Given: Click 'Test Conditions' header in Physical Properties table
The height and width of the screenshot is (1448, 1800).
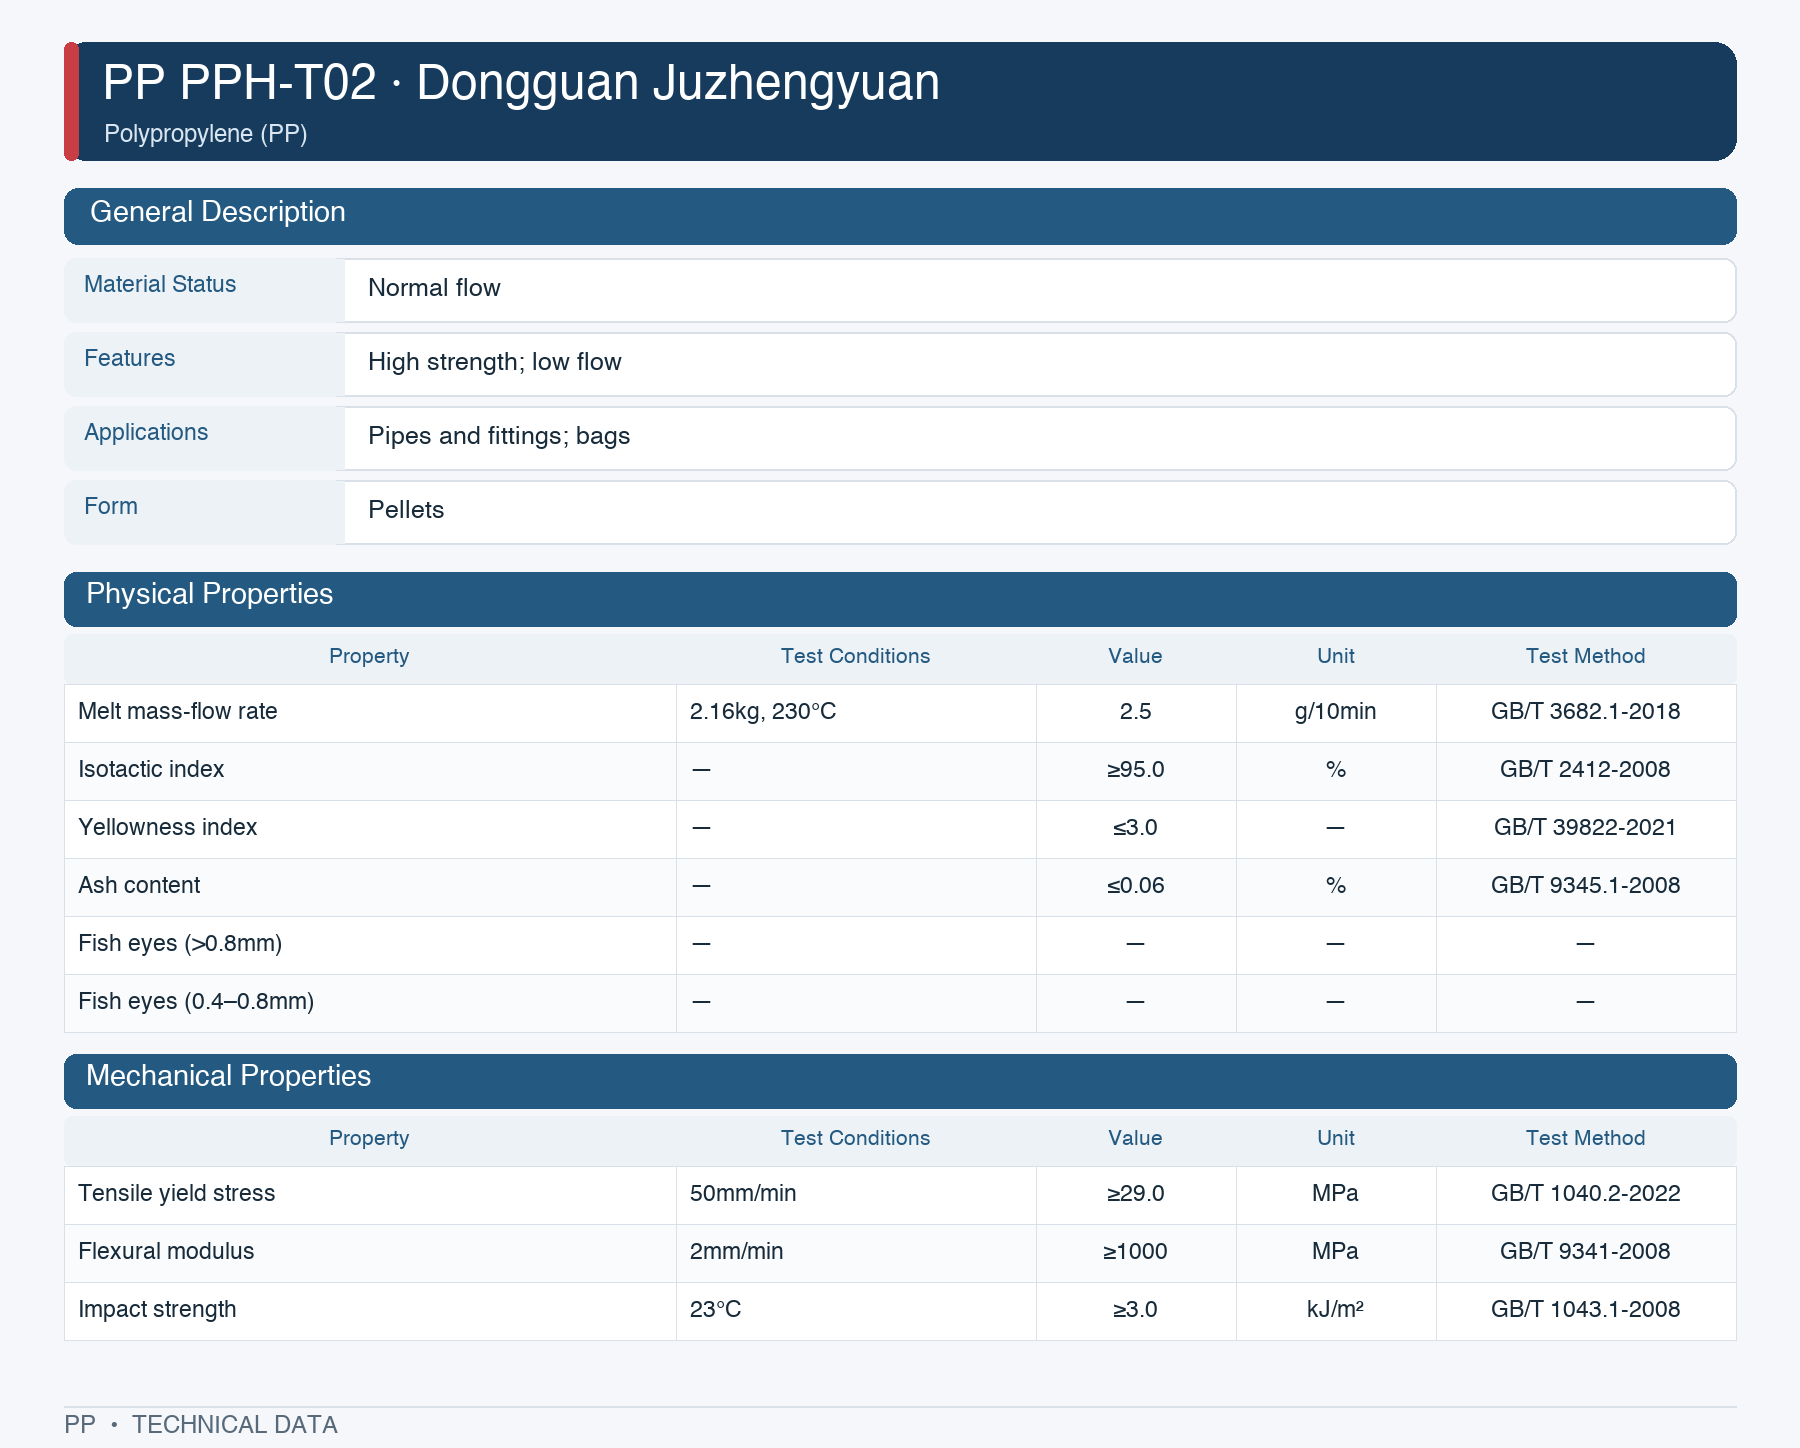Looking at the screenshot, I should click(x=855, y=656).
